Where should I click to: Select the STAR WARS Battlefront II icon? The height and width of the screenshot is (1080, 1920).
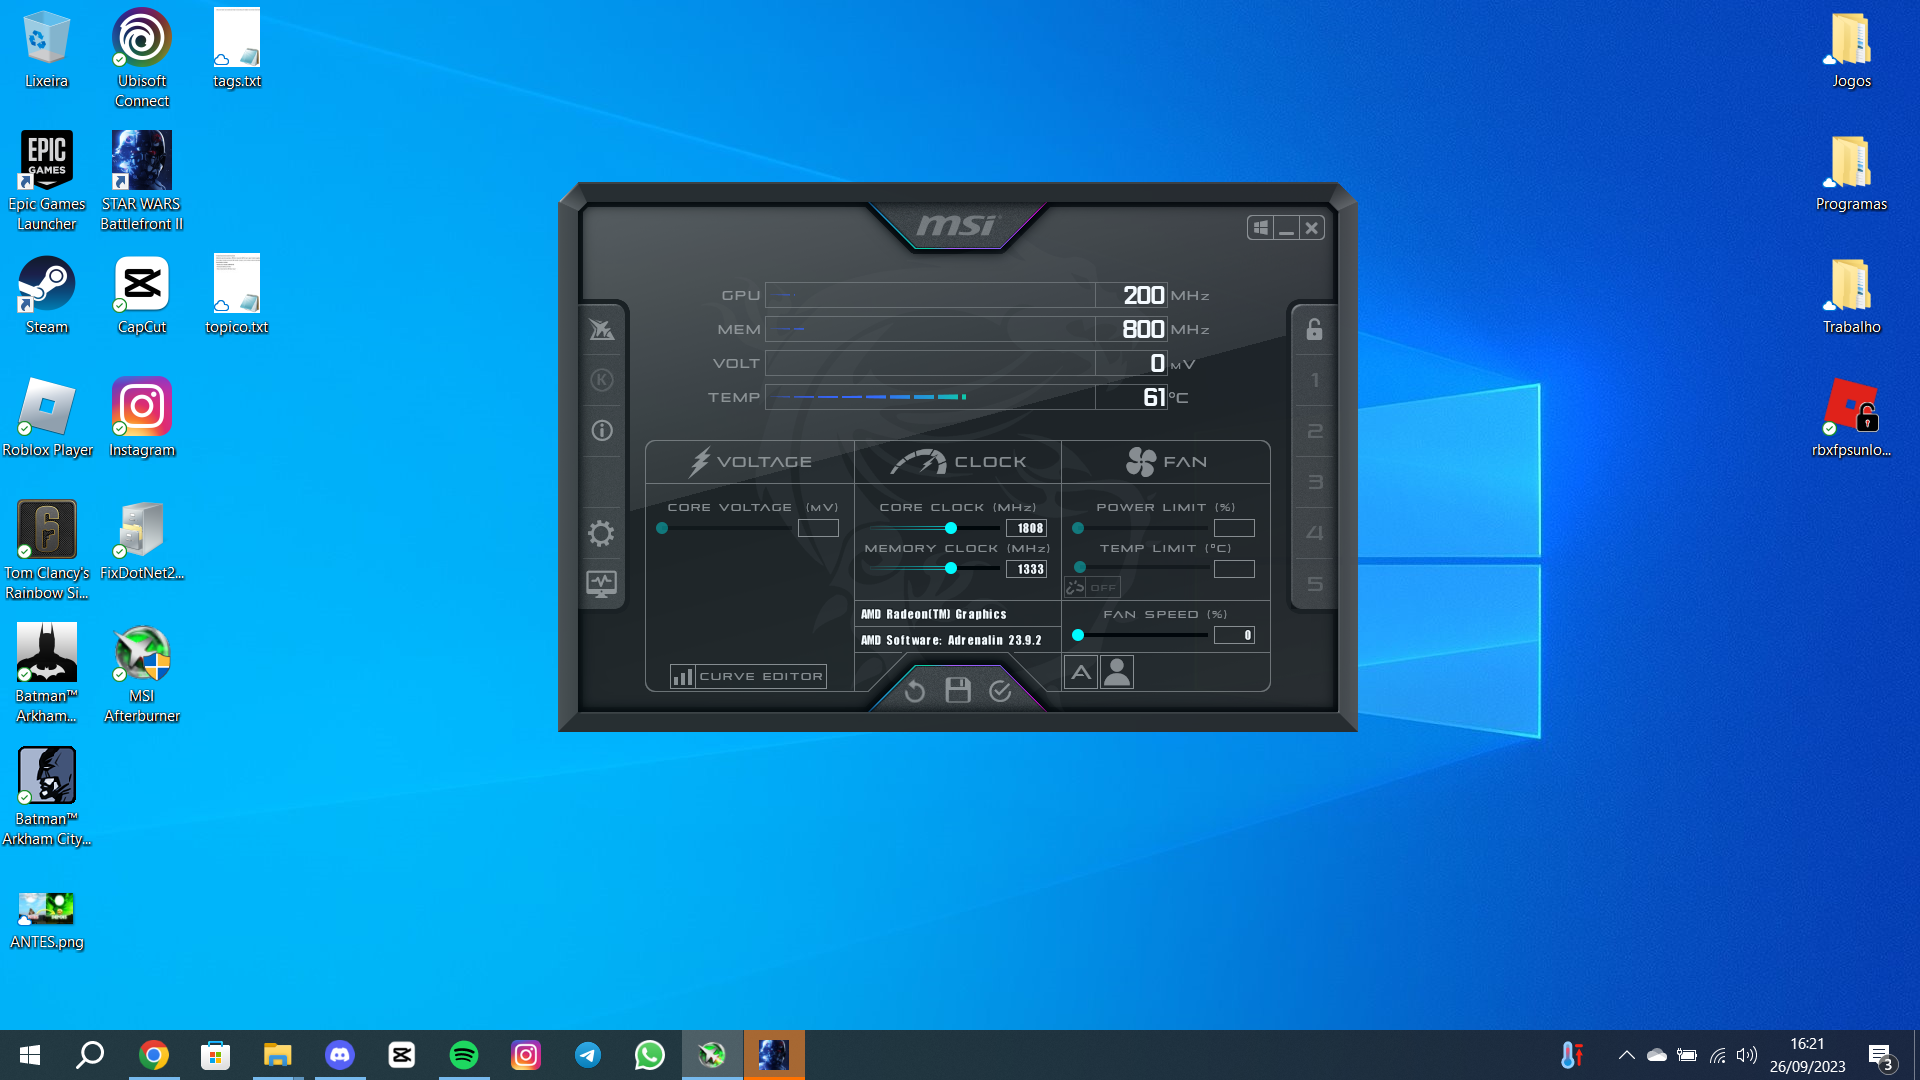coord(141,181)
